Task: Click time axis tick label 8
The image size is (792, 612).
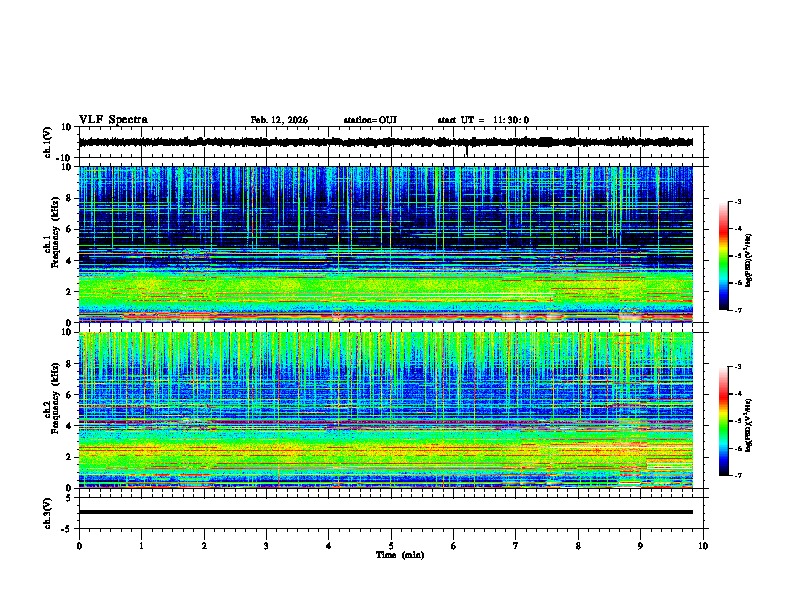Action: (x=578, y=546)
